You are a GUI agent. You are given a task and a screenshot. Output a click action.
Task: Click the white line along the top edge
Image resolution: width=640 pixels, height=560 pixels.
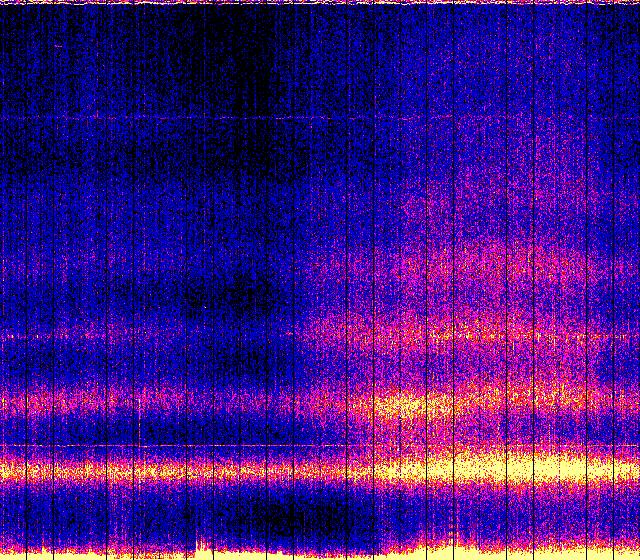pyautogui.click(x=320, y=3)
